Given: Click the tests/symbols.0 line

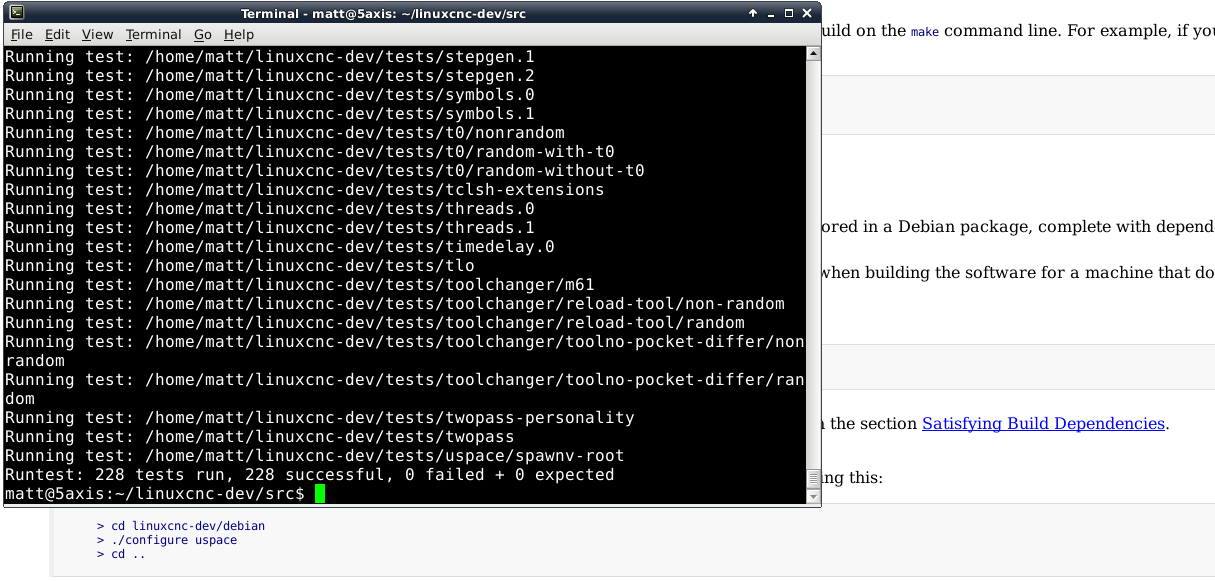Looking at the screenshot, I should tap(270, 94).
